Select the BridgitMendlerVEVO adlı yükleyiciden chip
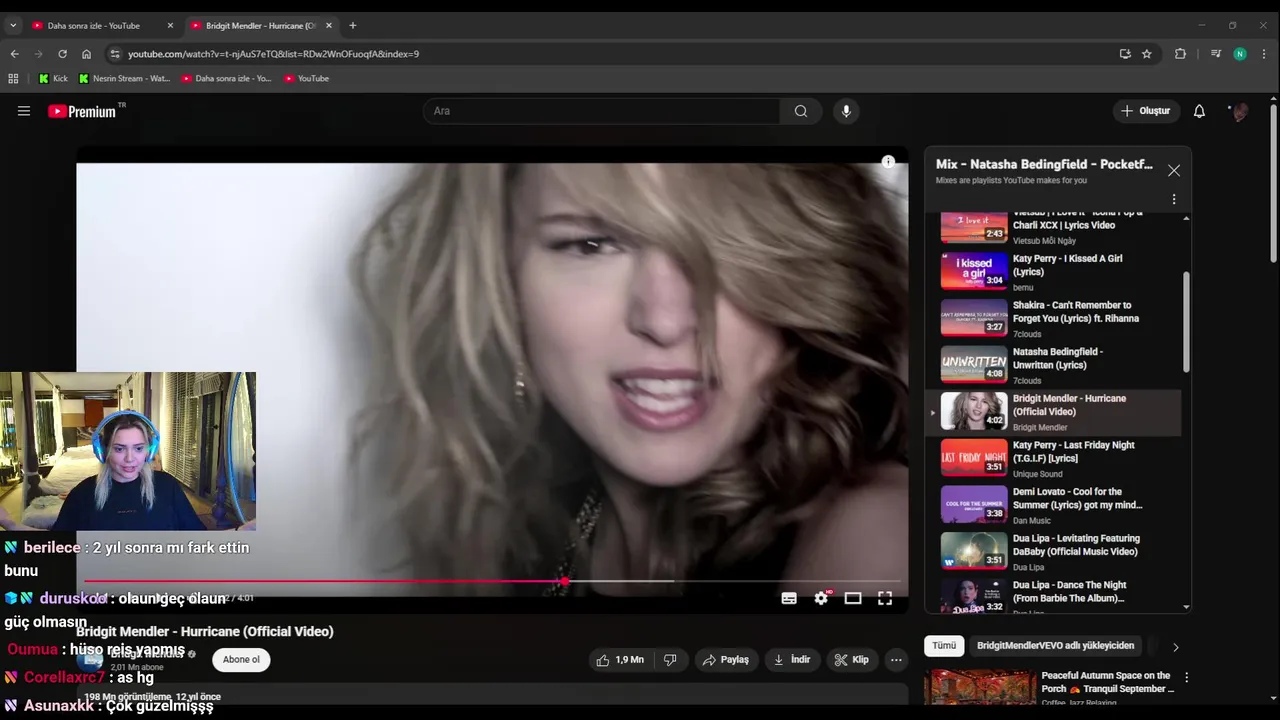The width and height of the screenshot is (1280, 720). coord(1055,646)
